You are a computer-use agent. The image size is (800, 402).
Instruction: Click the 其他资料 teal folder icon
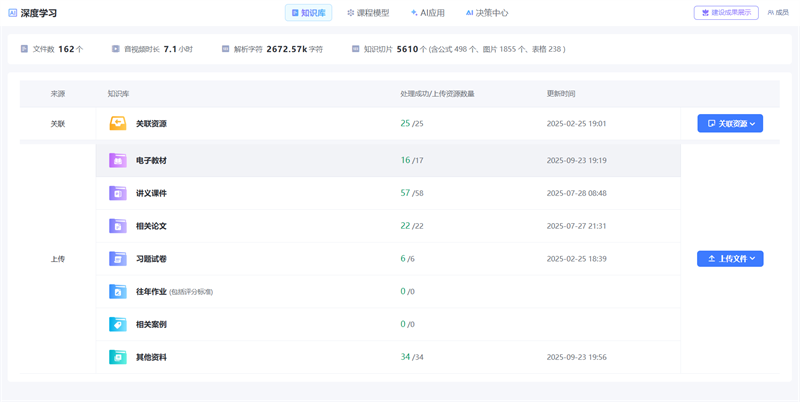tap(117, 357)
